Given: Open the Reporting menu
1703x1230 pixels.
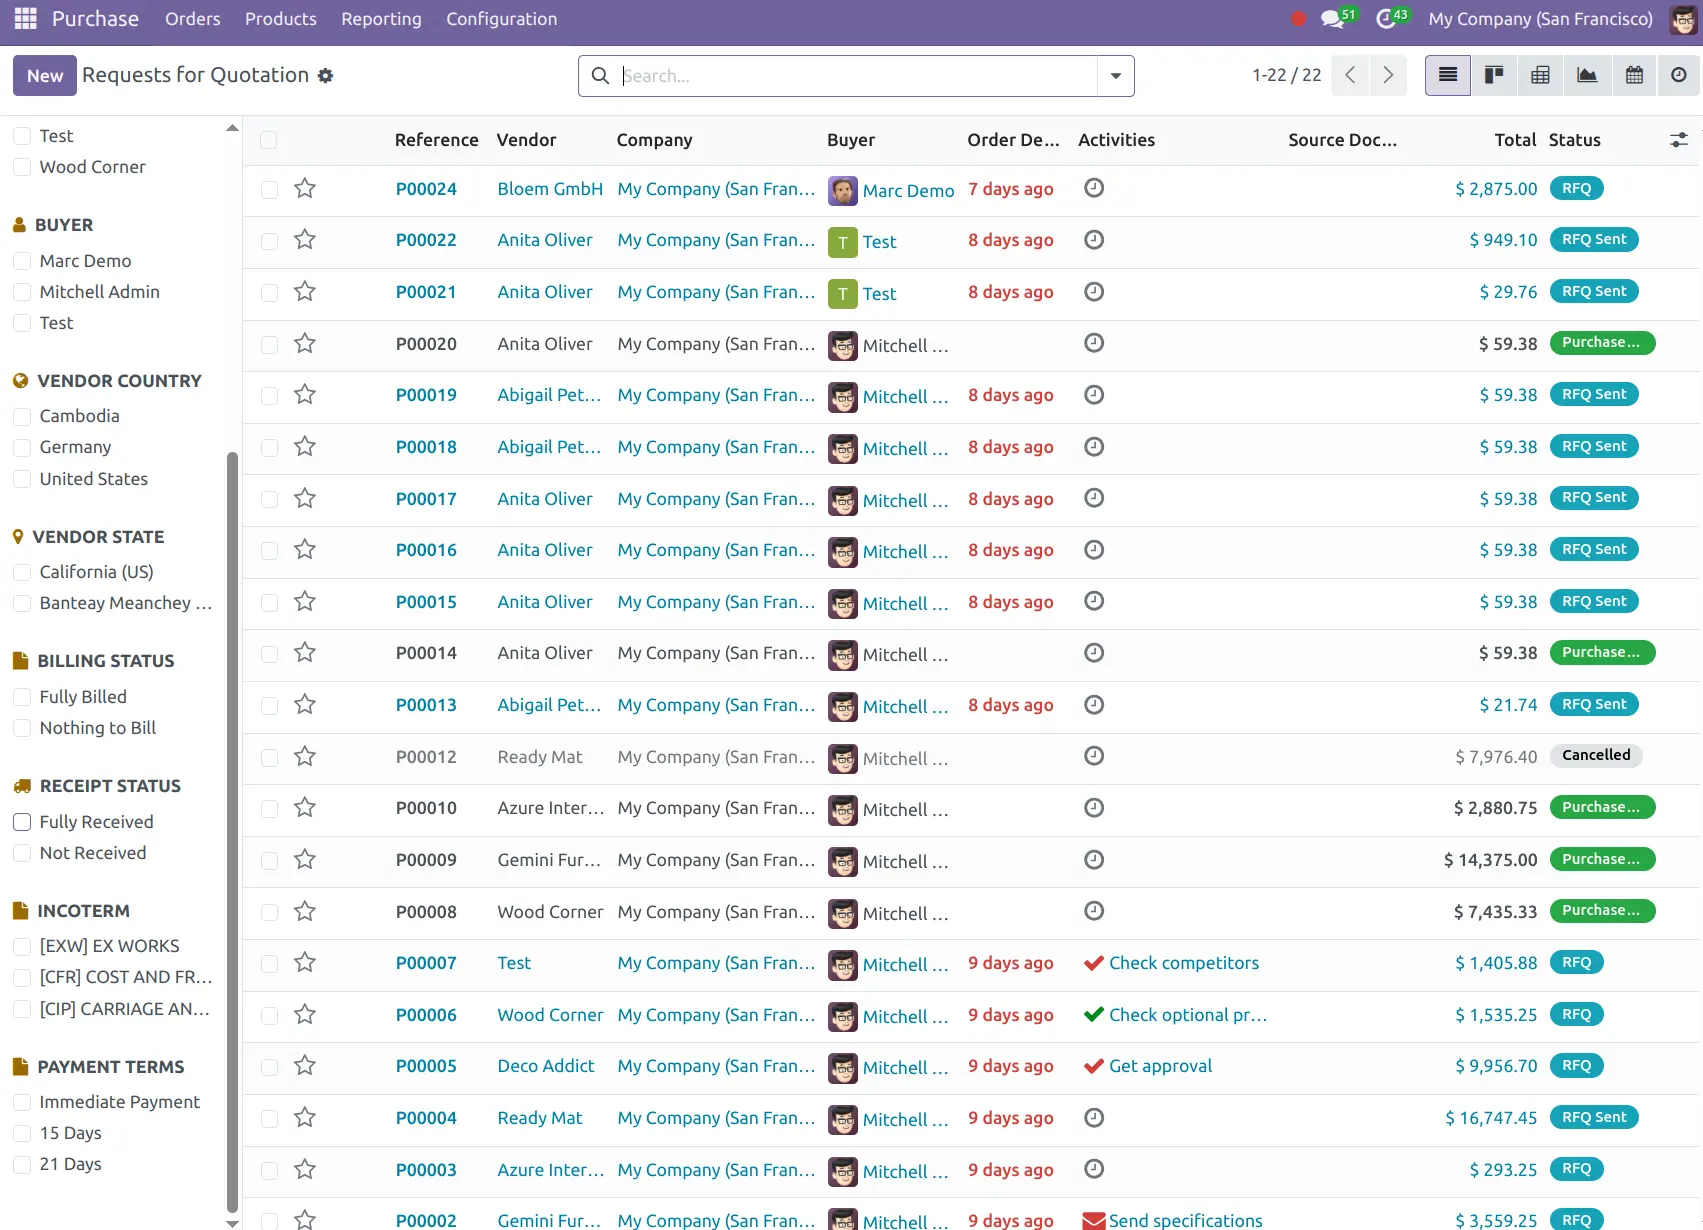Looking at the screenshot, I should (381, 19).
